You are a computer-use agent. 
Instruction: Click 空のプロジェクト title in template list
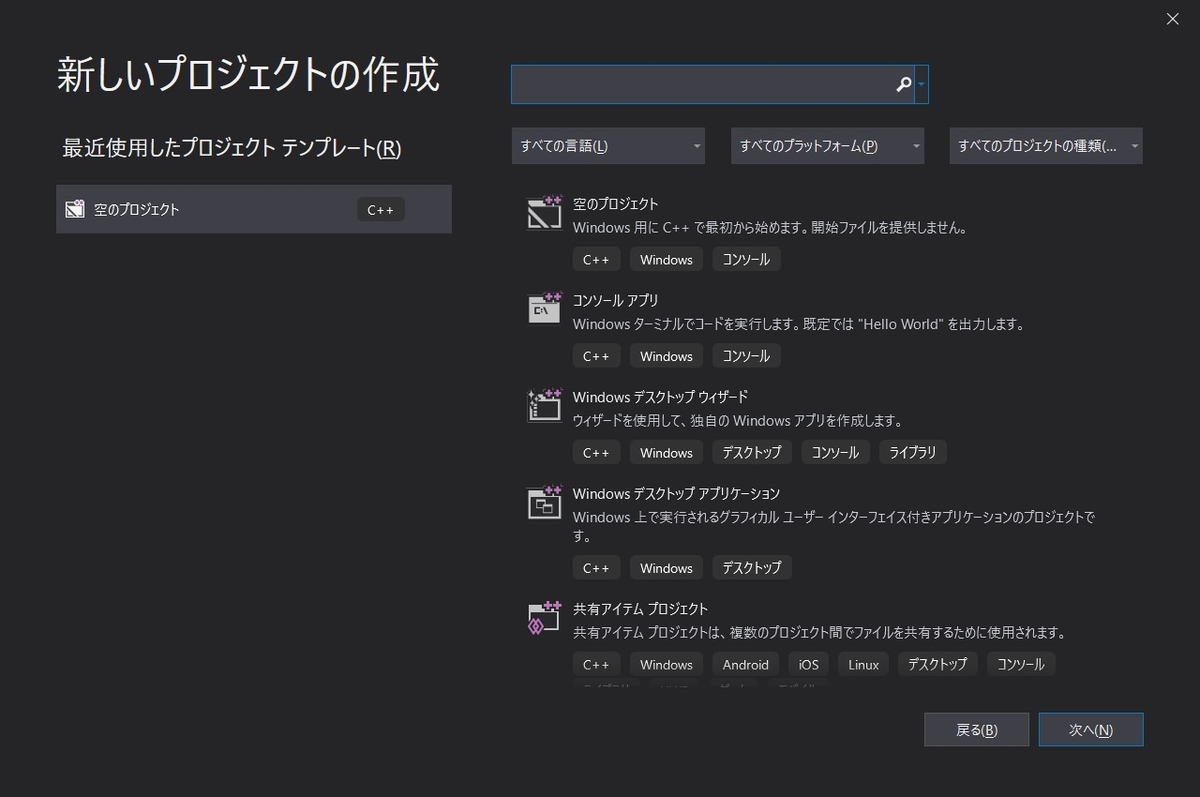tap(615, 204)
